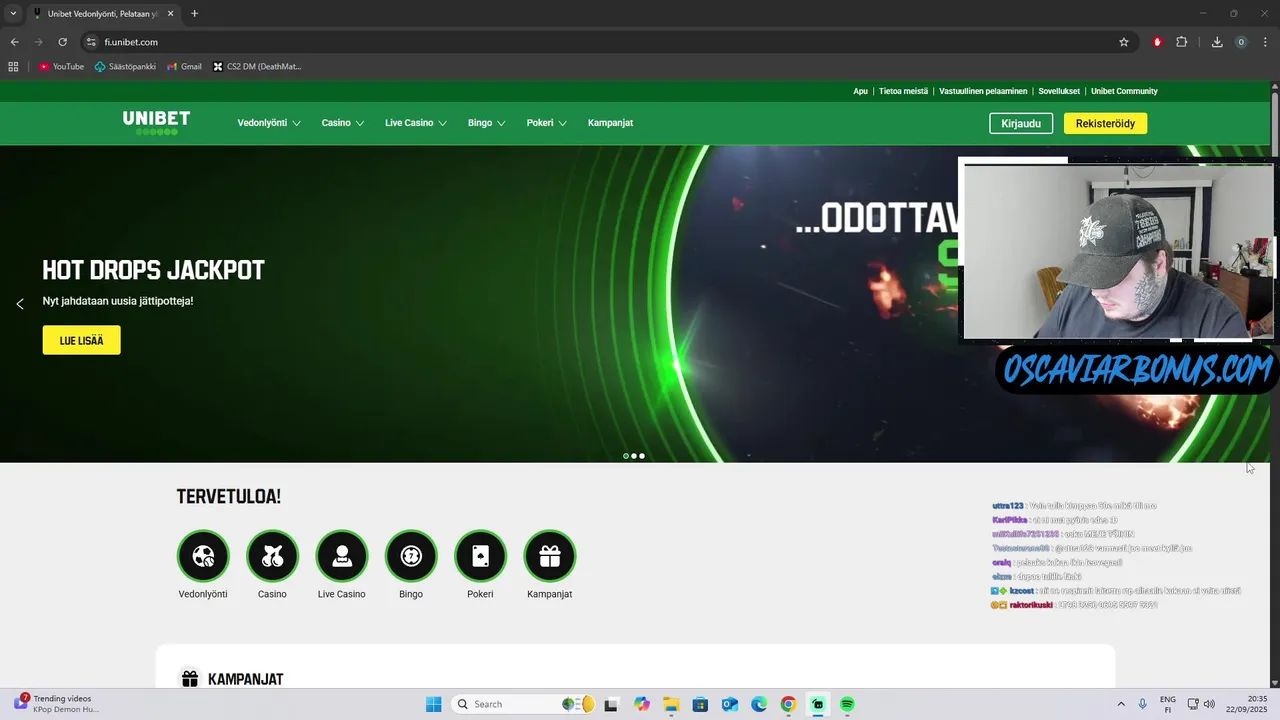Open the Chrome extensions puzzle icon
This screenshot has height=720, width=1280.
point(1181,42)
